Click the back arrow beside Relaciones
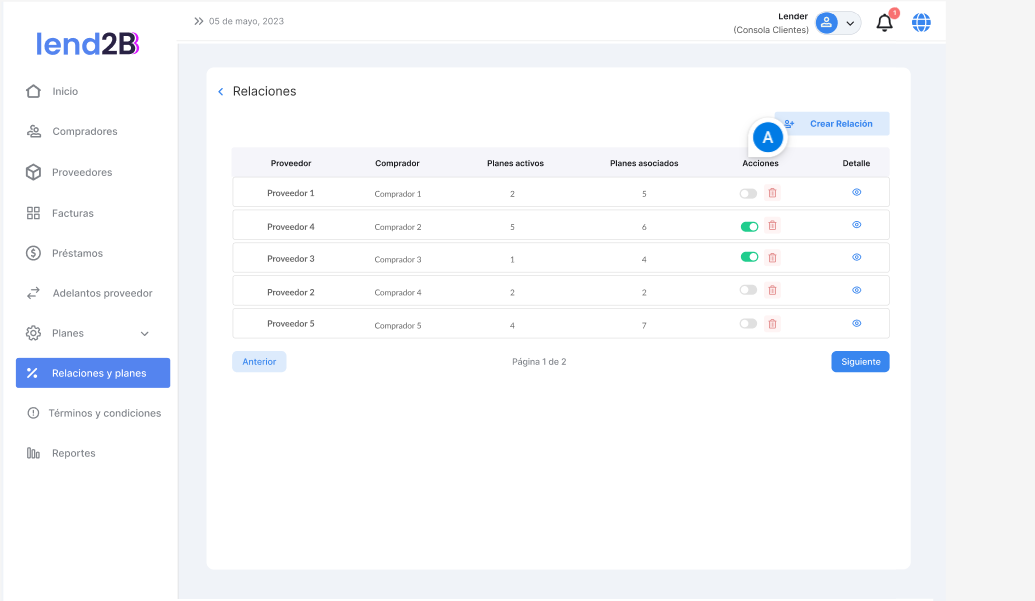Viewport: 1035px width, 601px height. click(x=221, y=92)
